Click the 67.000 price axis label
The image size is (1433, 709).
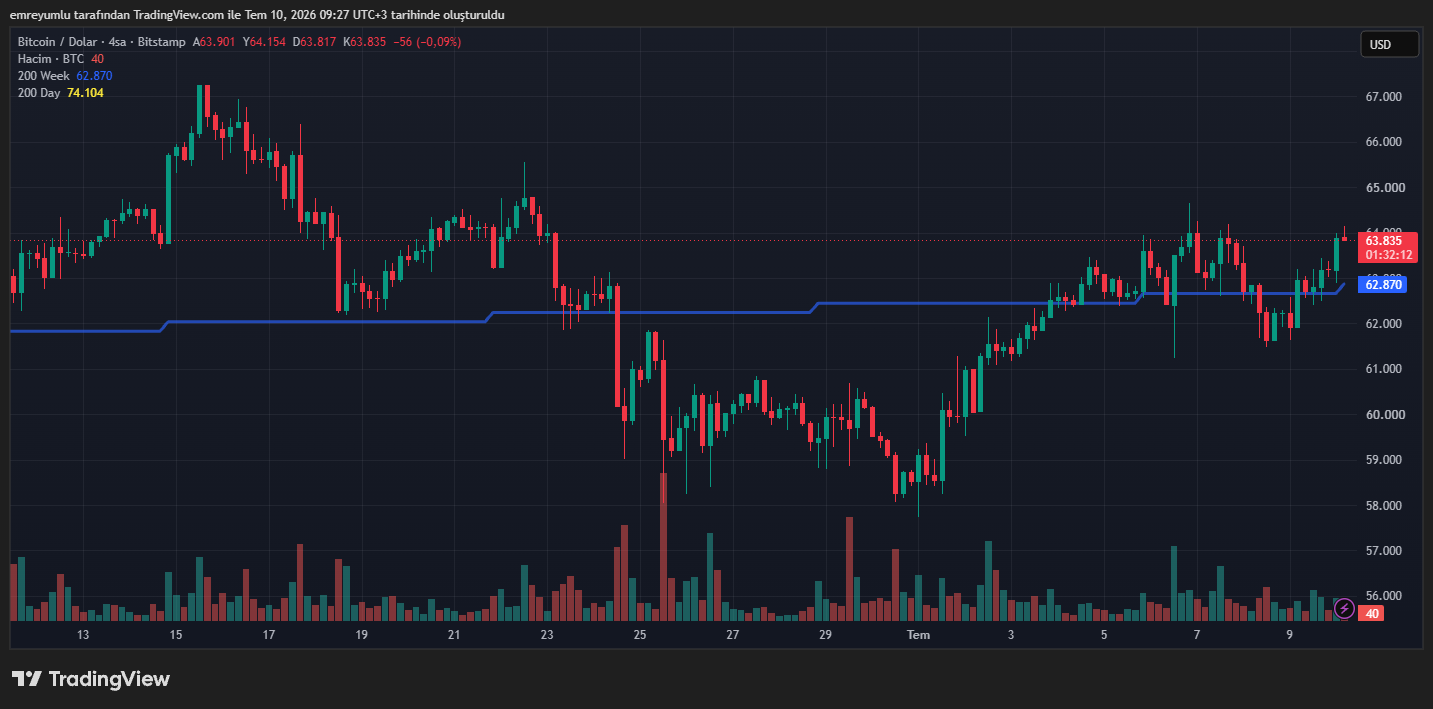point(1385,97)
